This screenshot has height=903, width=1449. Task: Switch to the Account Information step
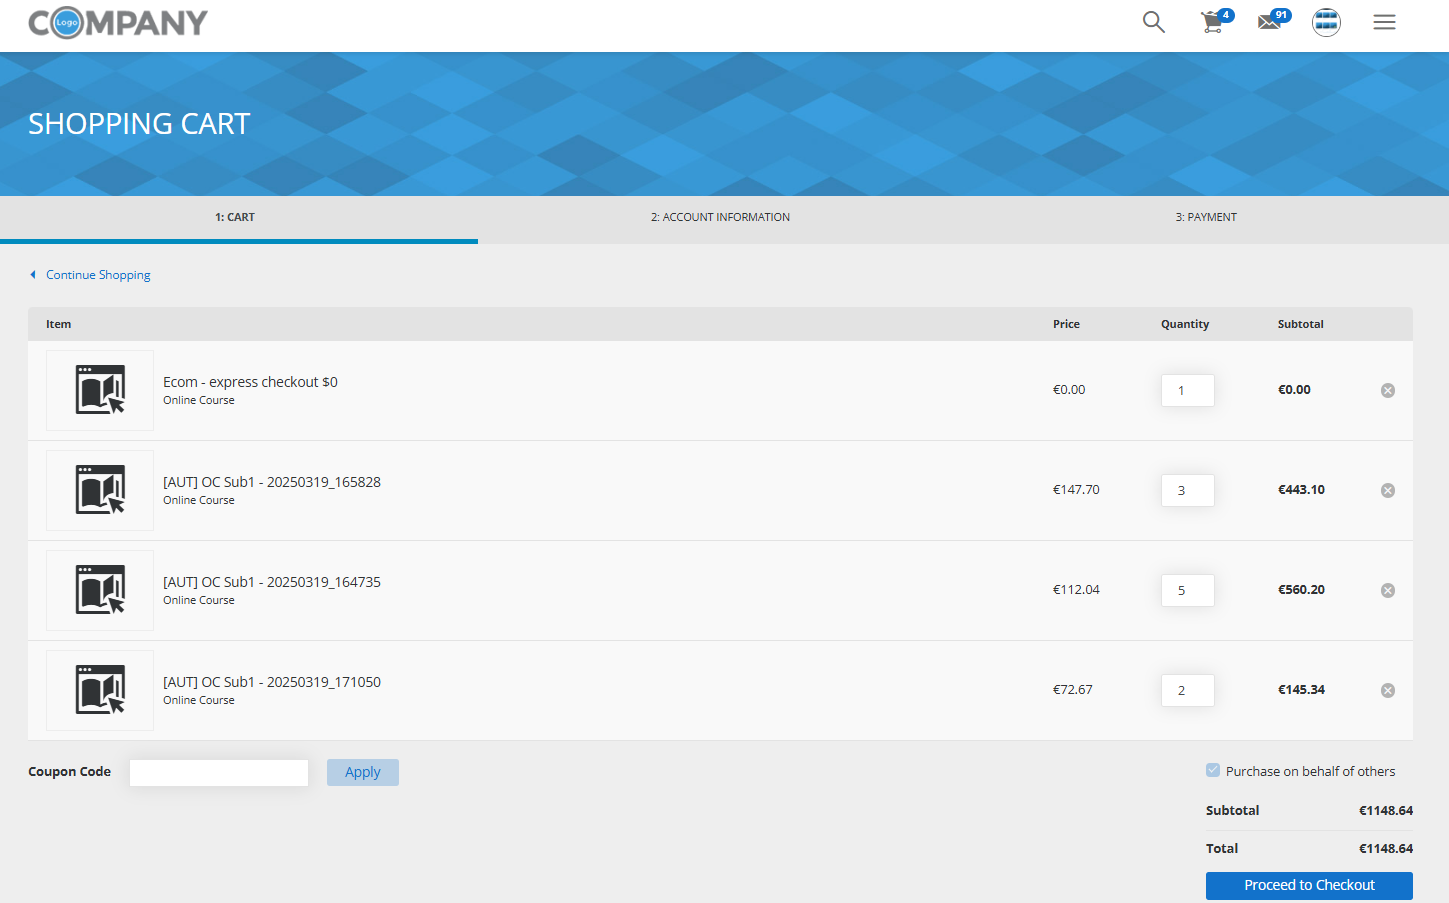tap(720, 217)
